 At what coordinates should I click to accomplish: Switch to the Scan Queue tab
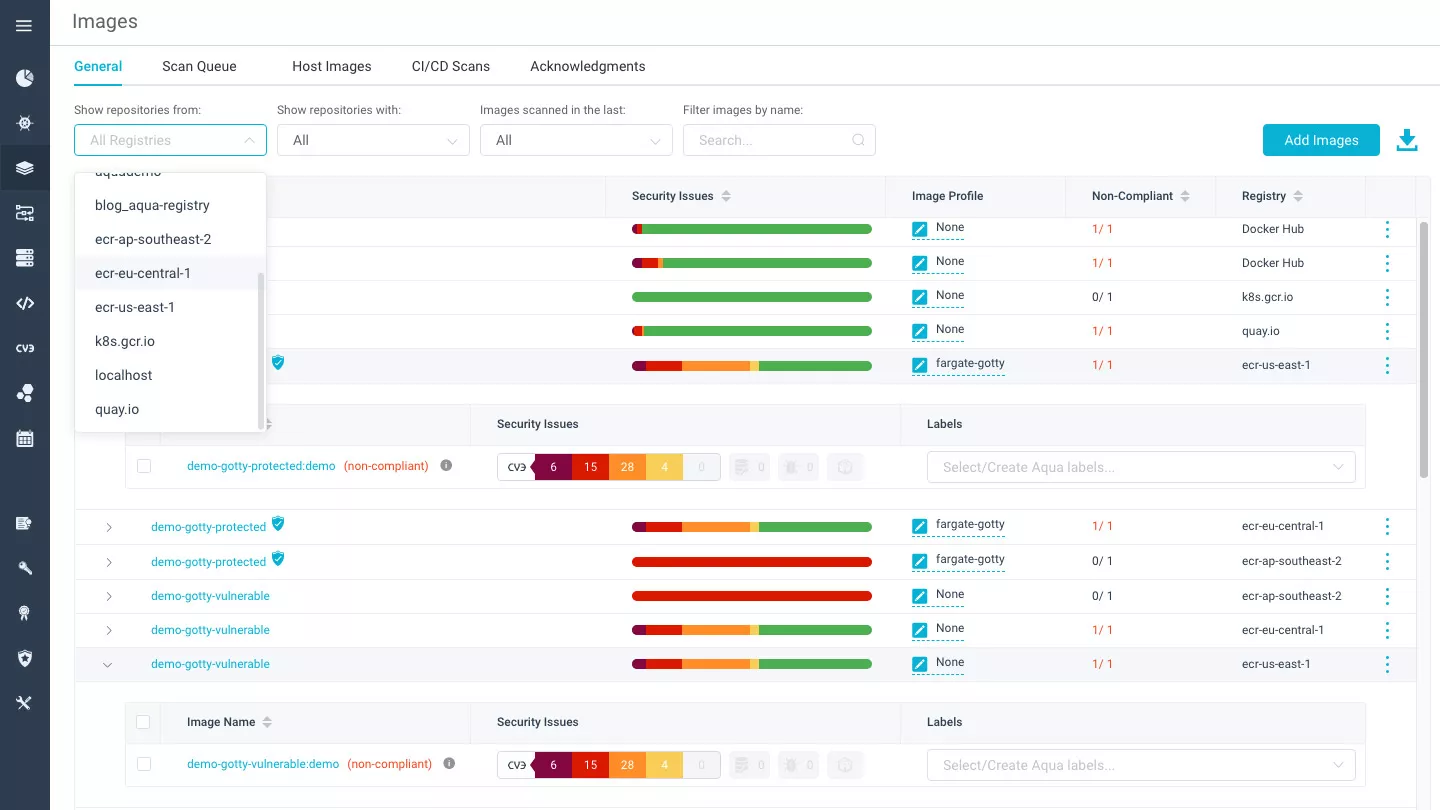click(x=199, y=66)
